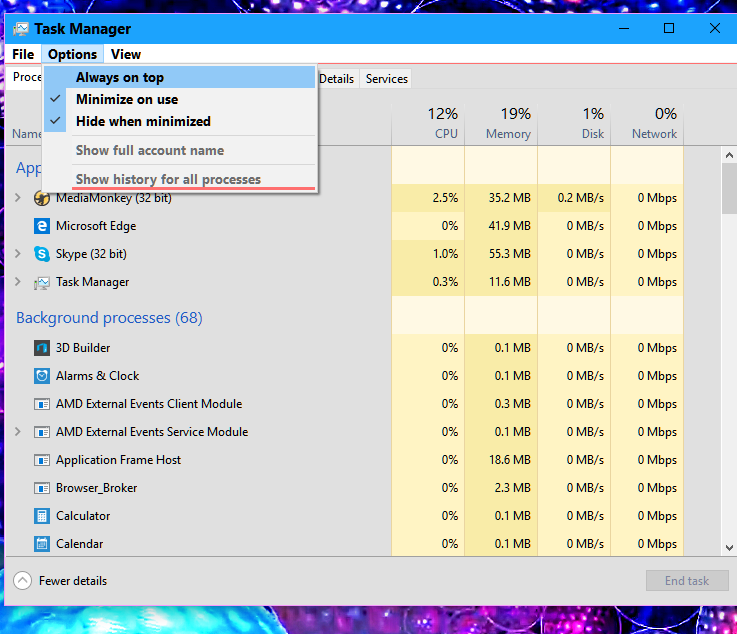Click Task Manager's 0.3% CPU value
Viewport: 737px width, 634px height.
pyautogui.click(x=445, y=282)
